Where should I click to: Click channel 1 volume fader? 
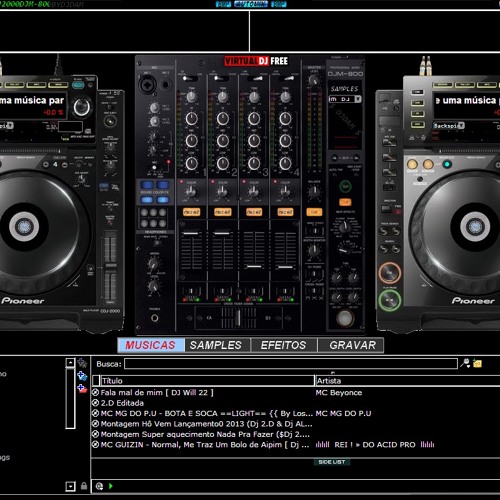tap(191, 233)
